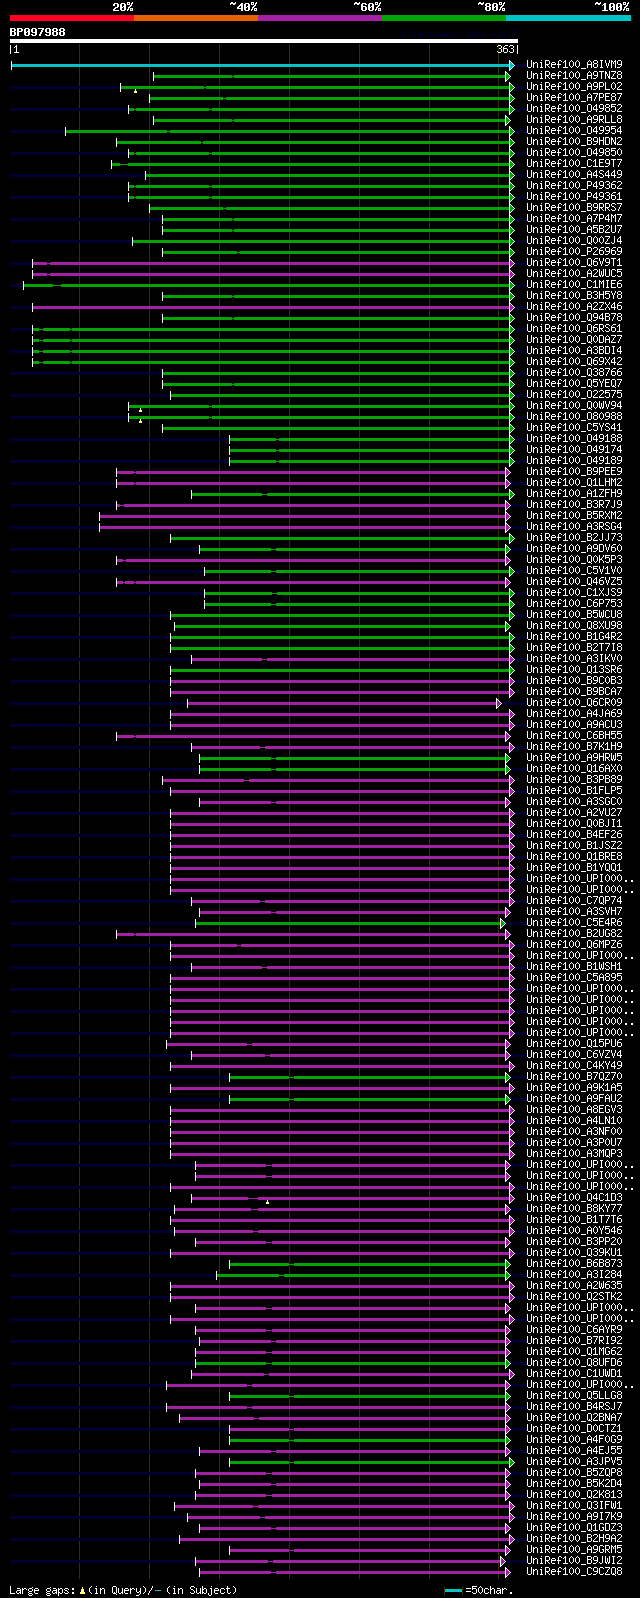Screen dimensions: 640x1598
Task: Open hit UniRef100_A9TNZ8
Action: [574, 76]
